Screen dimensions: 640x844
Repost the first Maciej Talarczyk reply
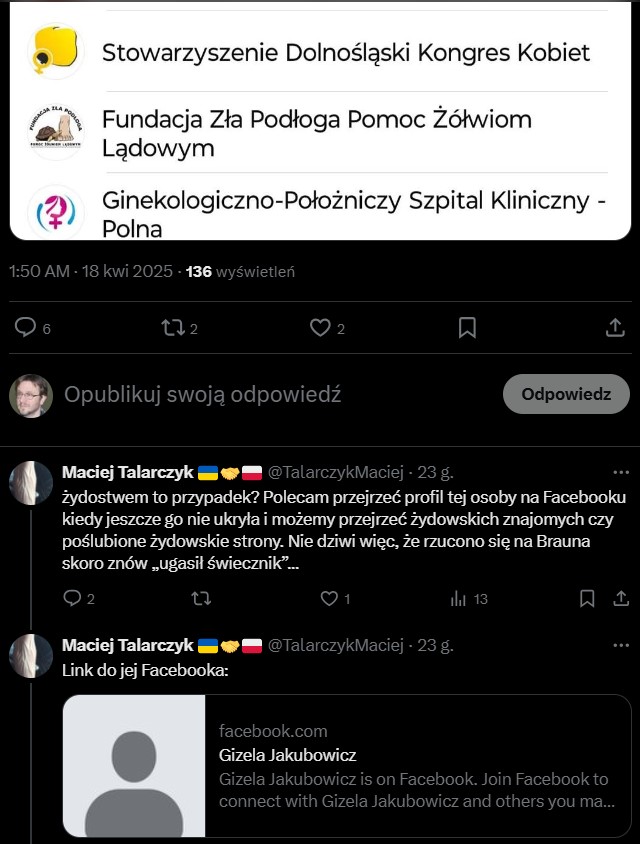201,599
